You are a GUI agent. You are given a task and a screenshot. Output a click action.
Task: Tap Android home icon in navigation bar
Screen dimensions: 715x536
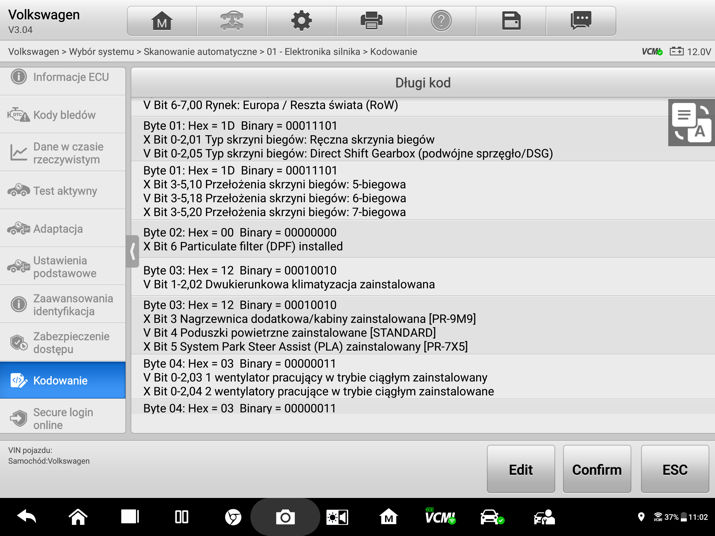(x=78, y=517)
